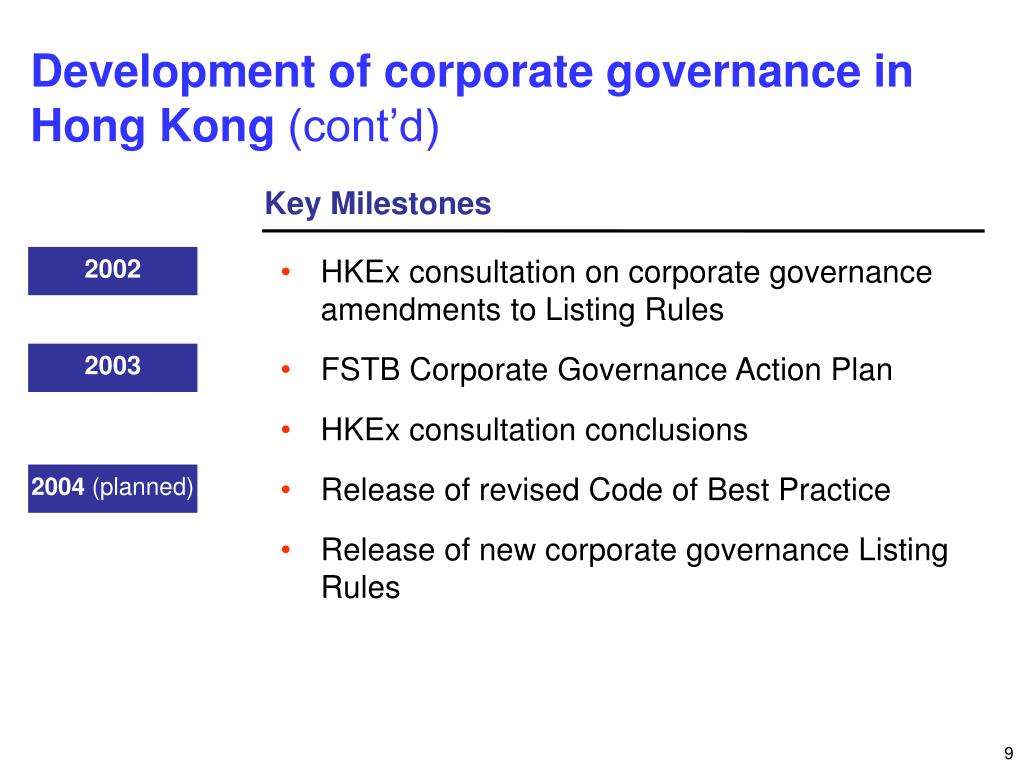The width and height of the screenshot is (1024, 768).
Task: Select the Key Milestones heading
Action: pyautogui.click(x=377, y=204)
